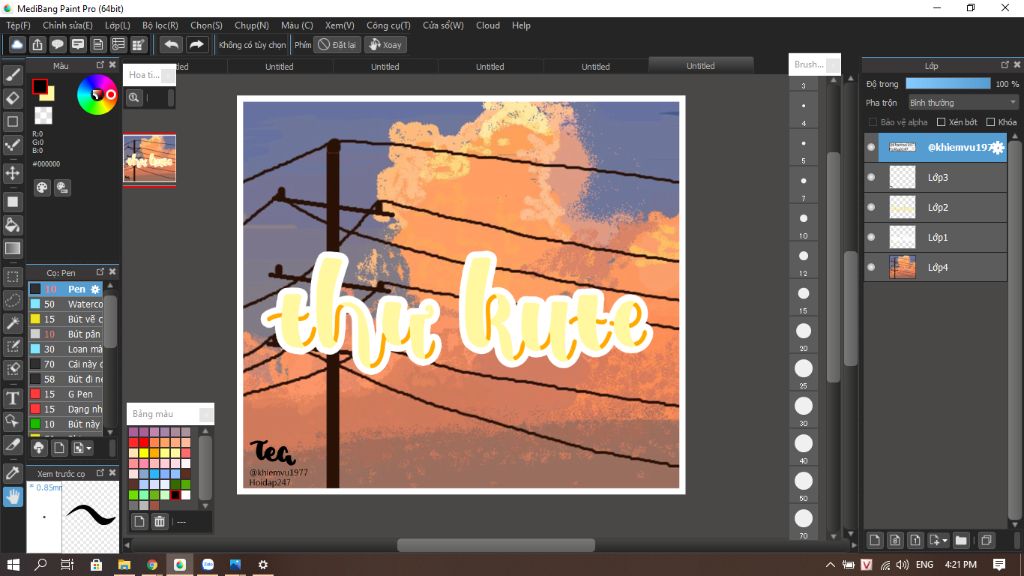The height and width of the screenshot is (576, 1024).
Task: Select the Divide/dot line tool
Action: tap(12, 144)
